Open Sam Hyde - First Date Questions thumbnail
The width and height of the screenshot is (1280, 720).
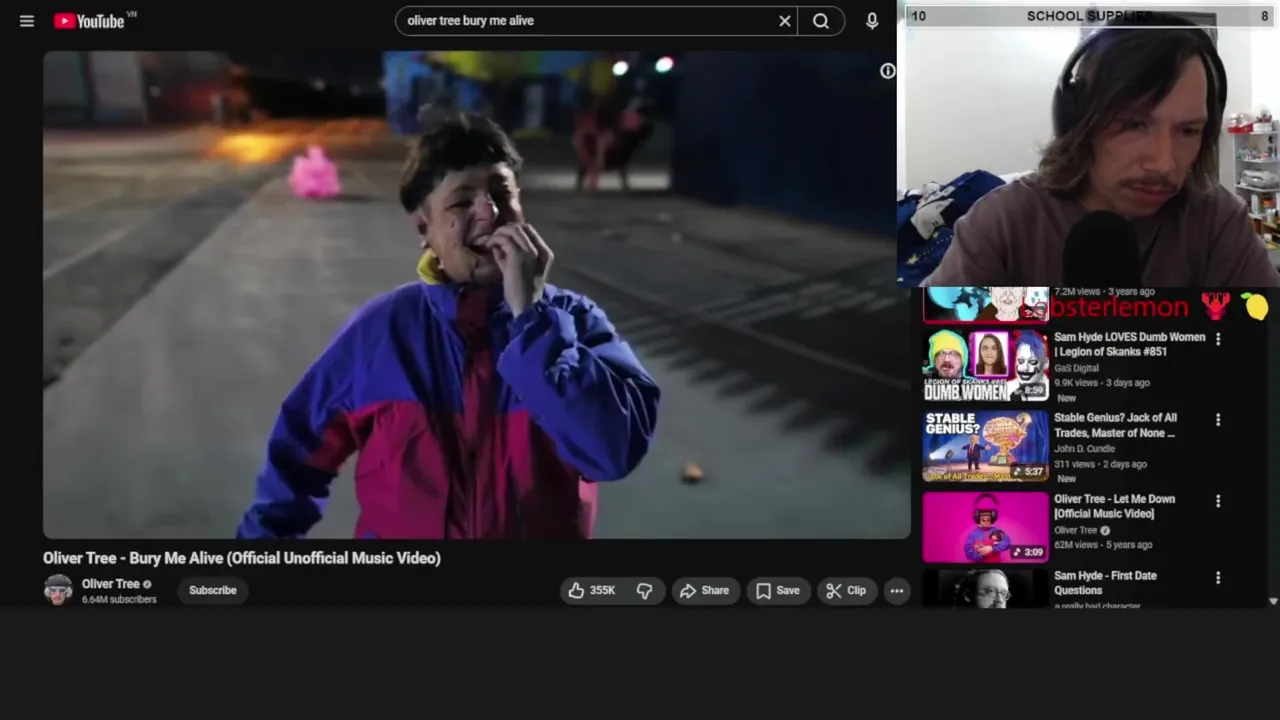coord(985,589)
